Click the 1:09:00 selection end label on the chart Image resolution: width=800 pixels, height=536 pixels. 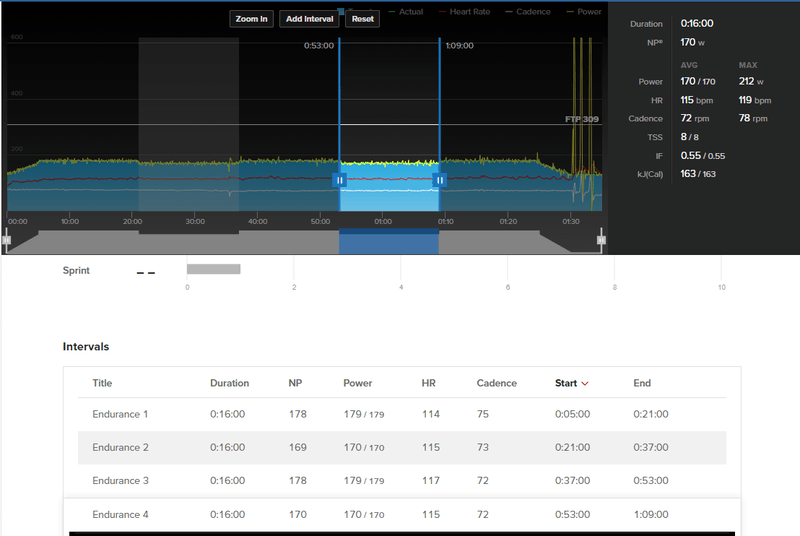click(459, 45)
